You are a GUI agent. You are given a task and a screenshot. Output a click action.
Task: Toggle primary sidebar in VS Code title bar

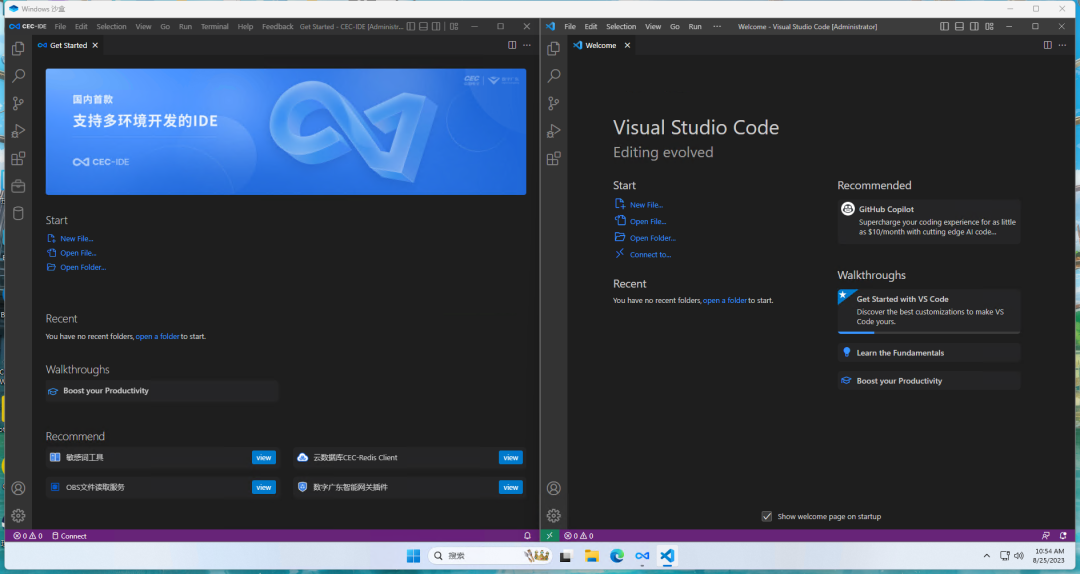pos(944,26)
